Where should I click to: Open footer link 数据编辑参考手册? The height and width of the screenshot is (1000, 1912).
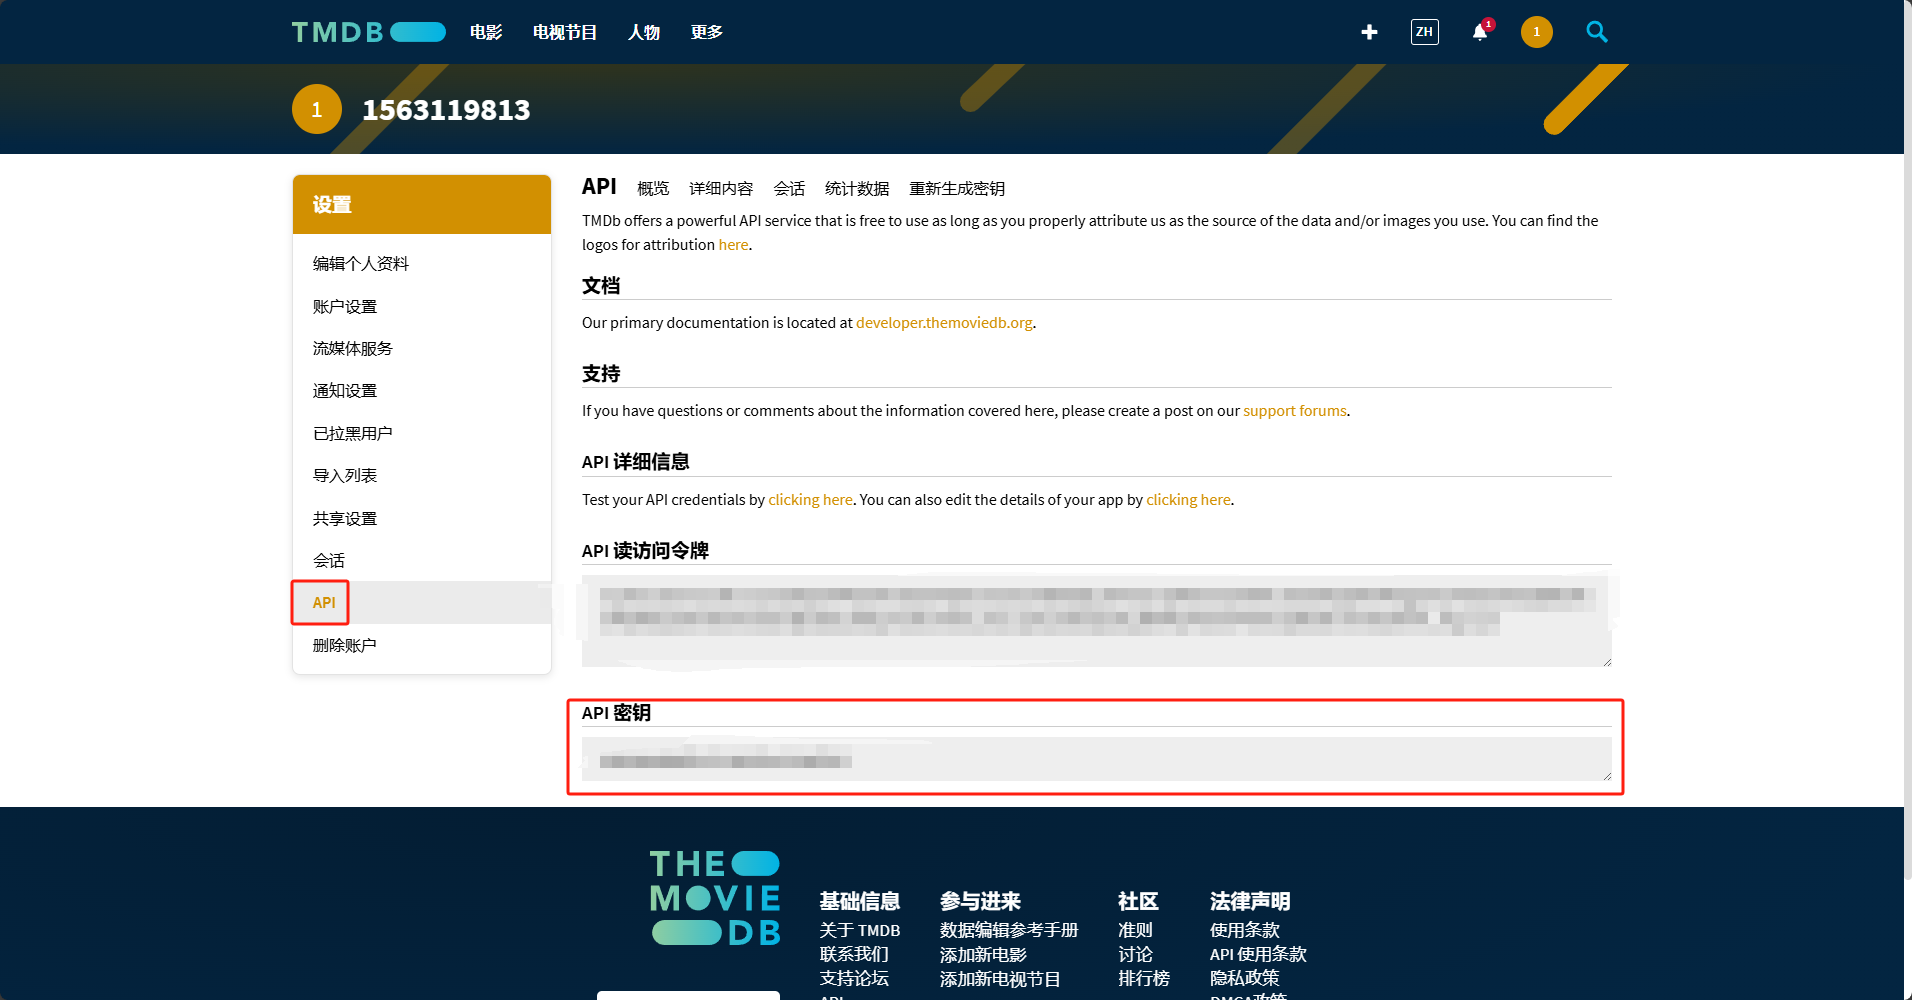pyautogui.click(x=1009, y=931)
